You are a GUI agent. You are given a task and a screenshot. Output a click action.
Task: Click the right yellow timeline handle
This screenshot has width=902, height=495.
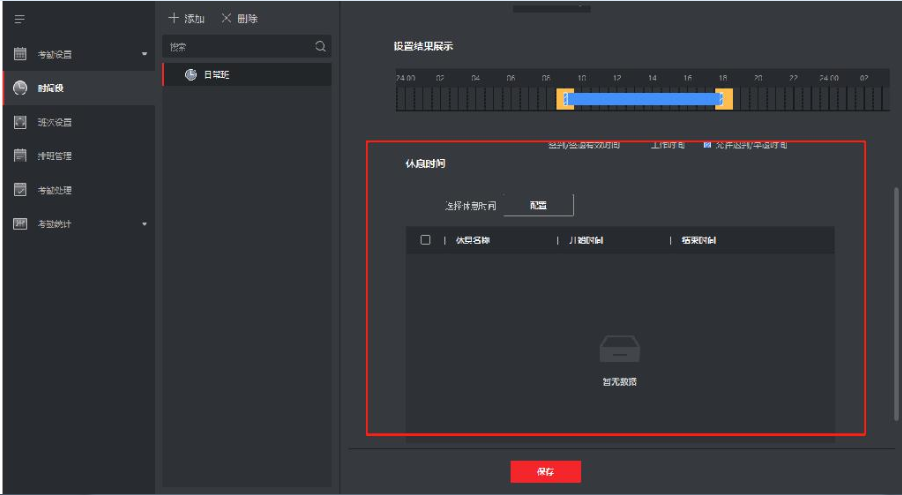click(724, 99)
